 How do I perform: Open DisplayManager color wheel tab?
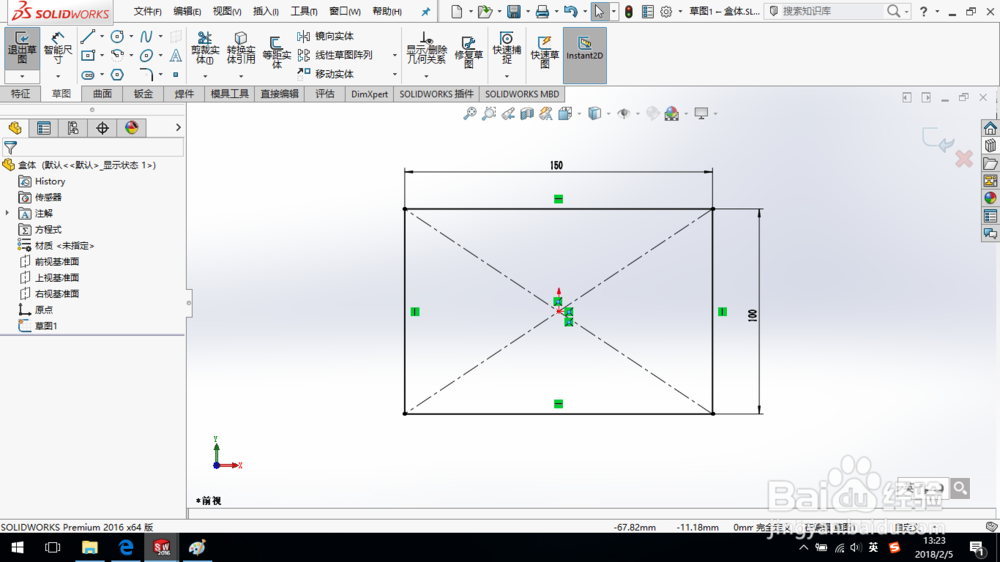pyautogui.click(x=131, y=128)
